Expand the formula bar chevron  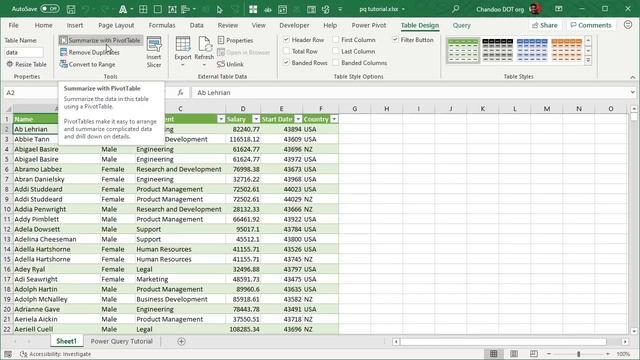632,93
